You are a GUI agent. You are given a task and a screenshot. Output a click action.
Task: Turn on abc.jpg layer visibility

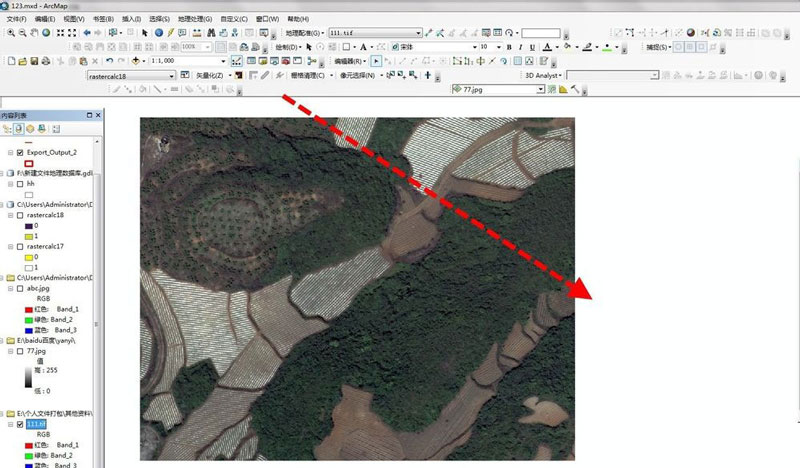click(x=20, y=288)
